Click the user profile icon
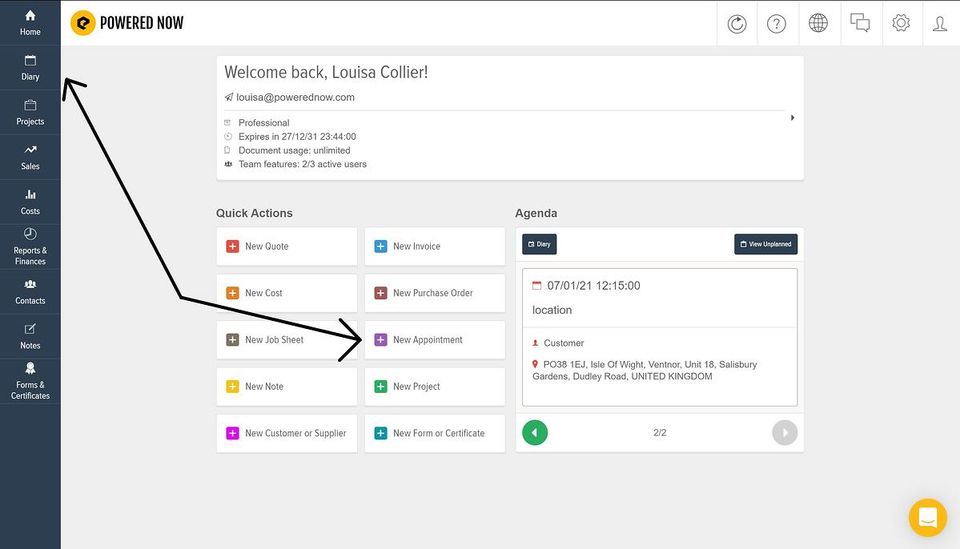This screenshot has height=549, width=960. tap(940, 24)
